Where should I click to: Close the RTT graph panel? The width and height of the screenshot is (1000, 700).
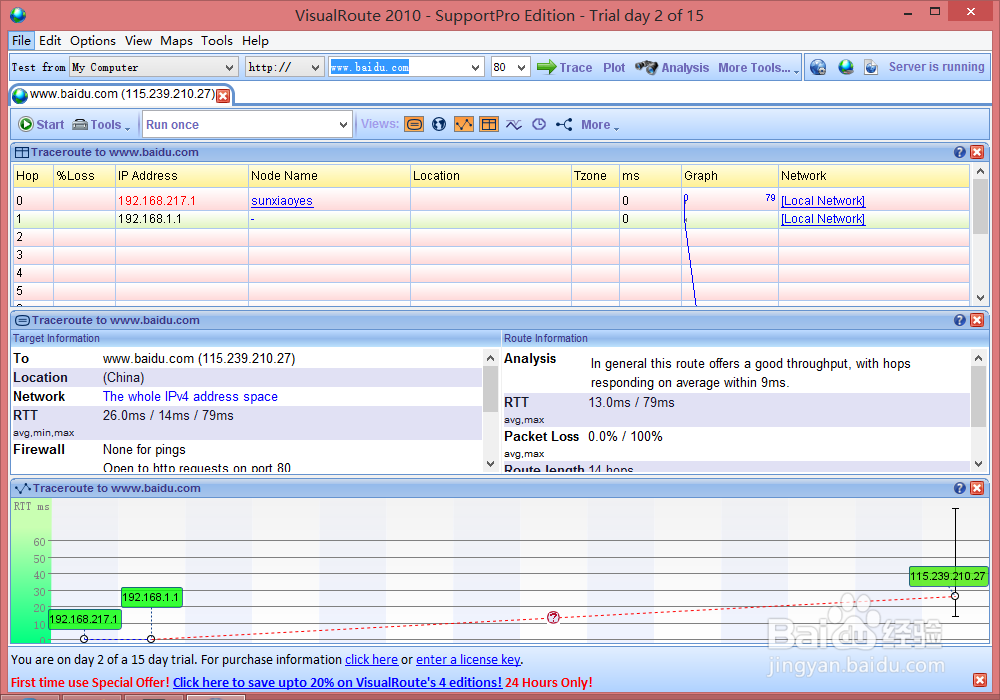(x=976, y=488)
